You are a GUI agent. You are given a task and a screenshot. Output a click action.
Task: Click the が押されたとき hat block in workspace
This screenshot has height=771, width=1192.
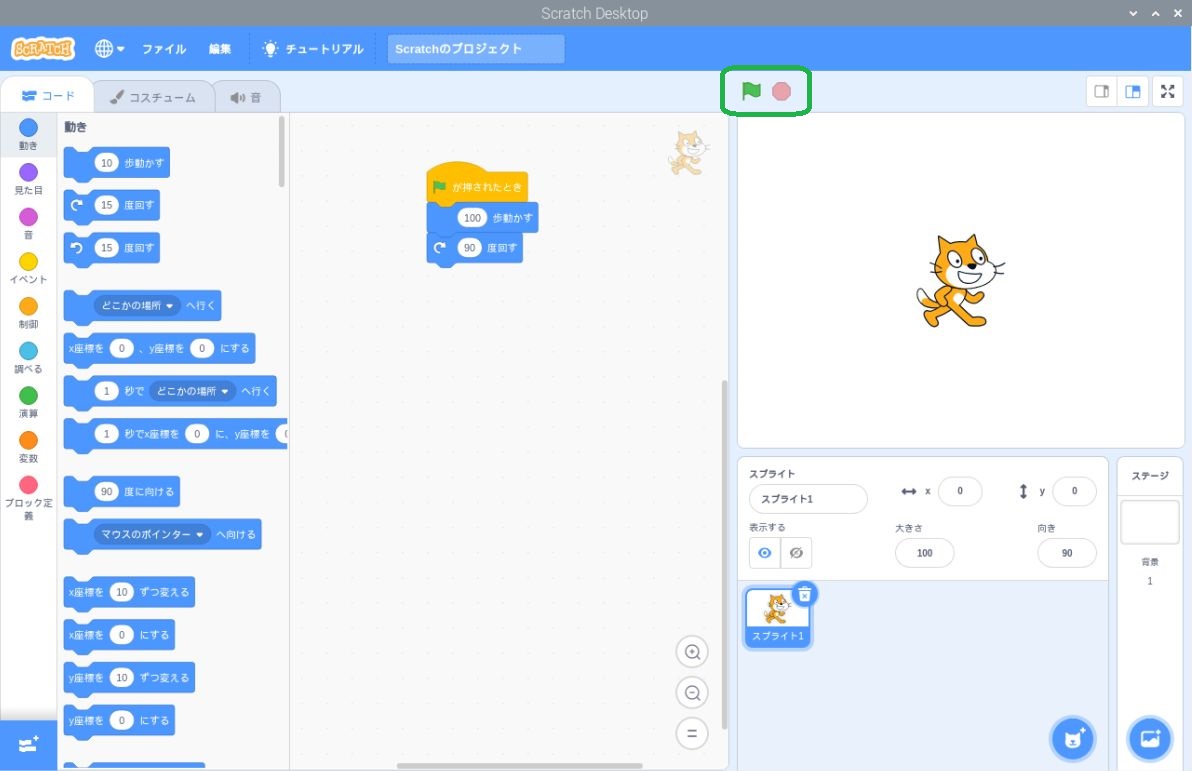coord(477,184)
